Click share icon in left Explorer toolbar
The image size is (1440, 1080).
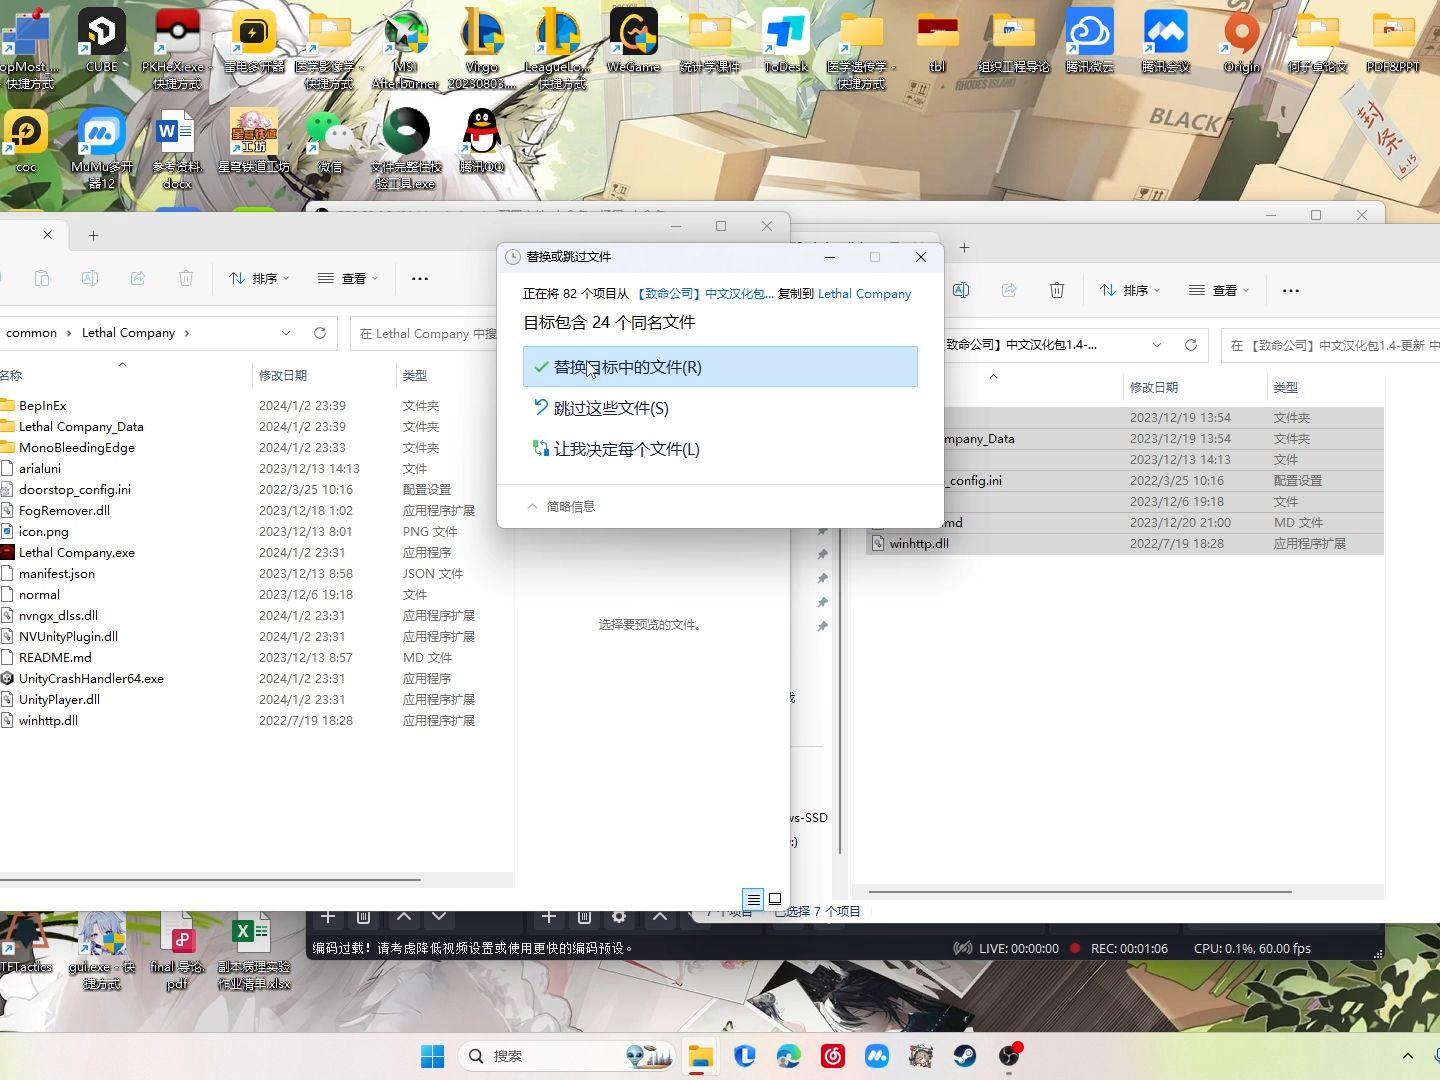click(138, 278)
